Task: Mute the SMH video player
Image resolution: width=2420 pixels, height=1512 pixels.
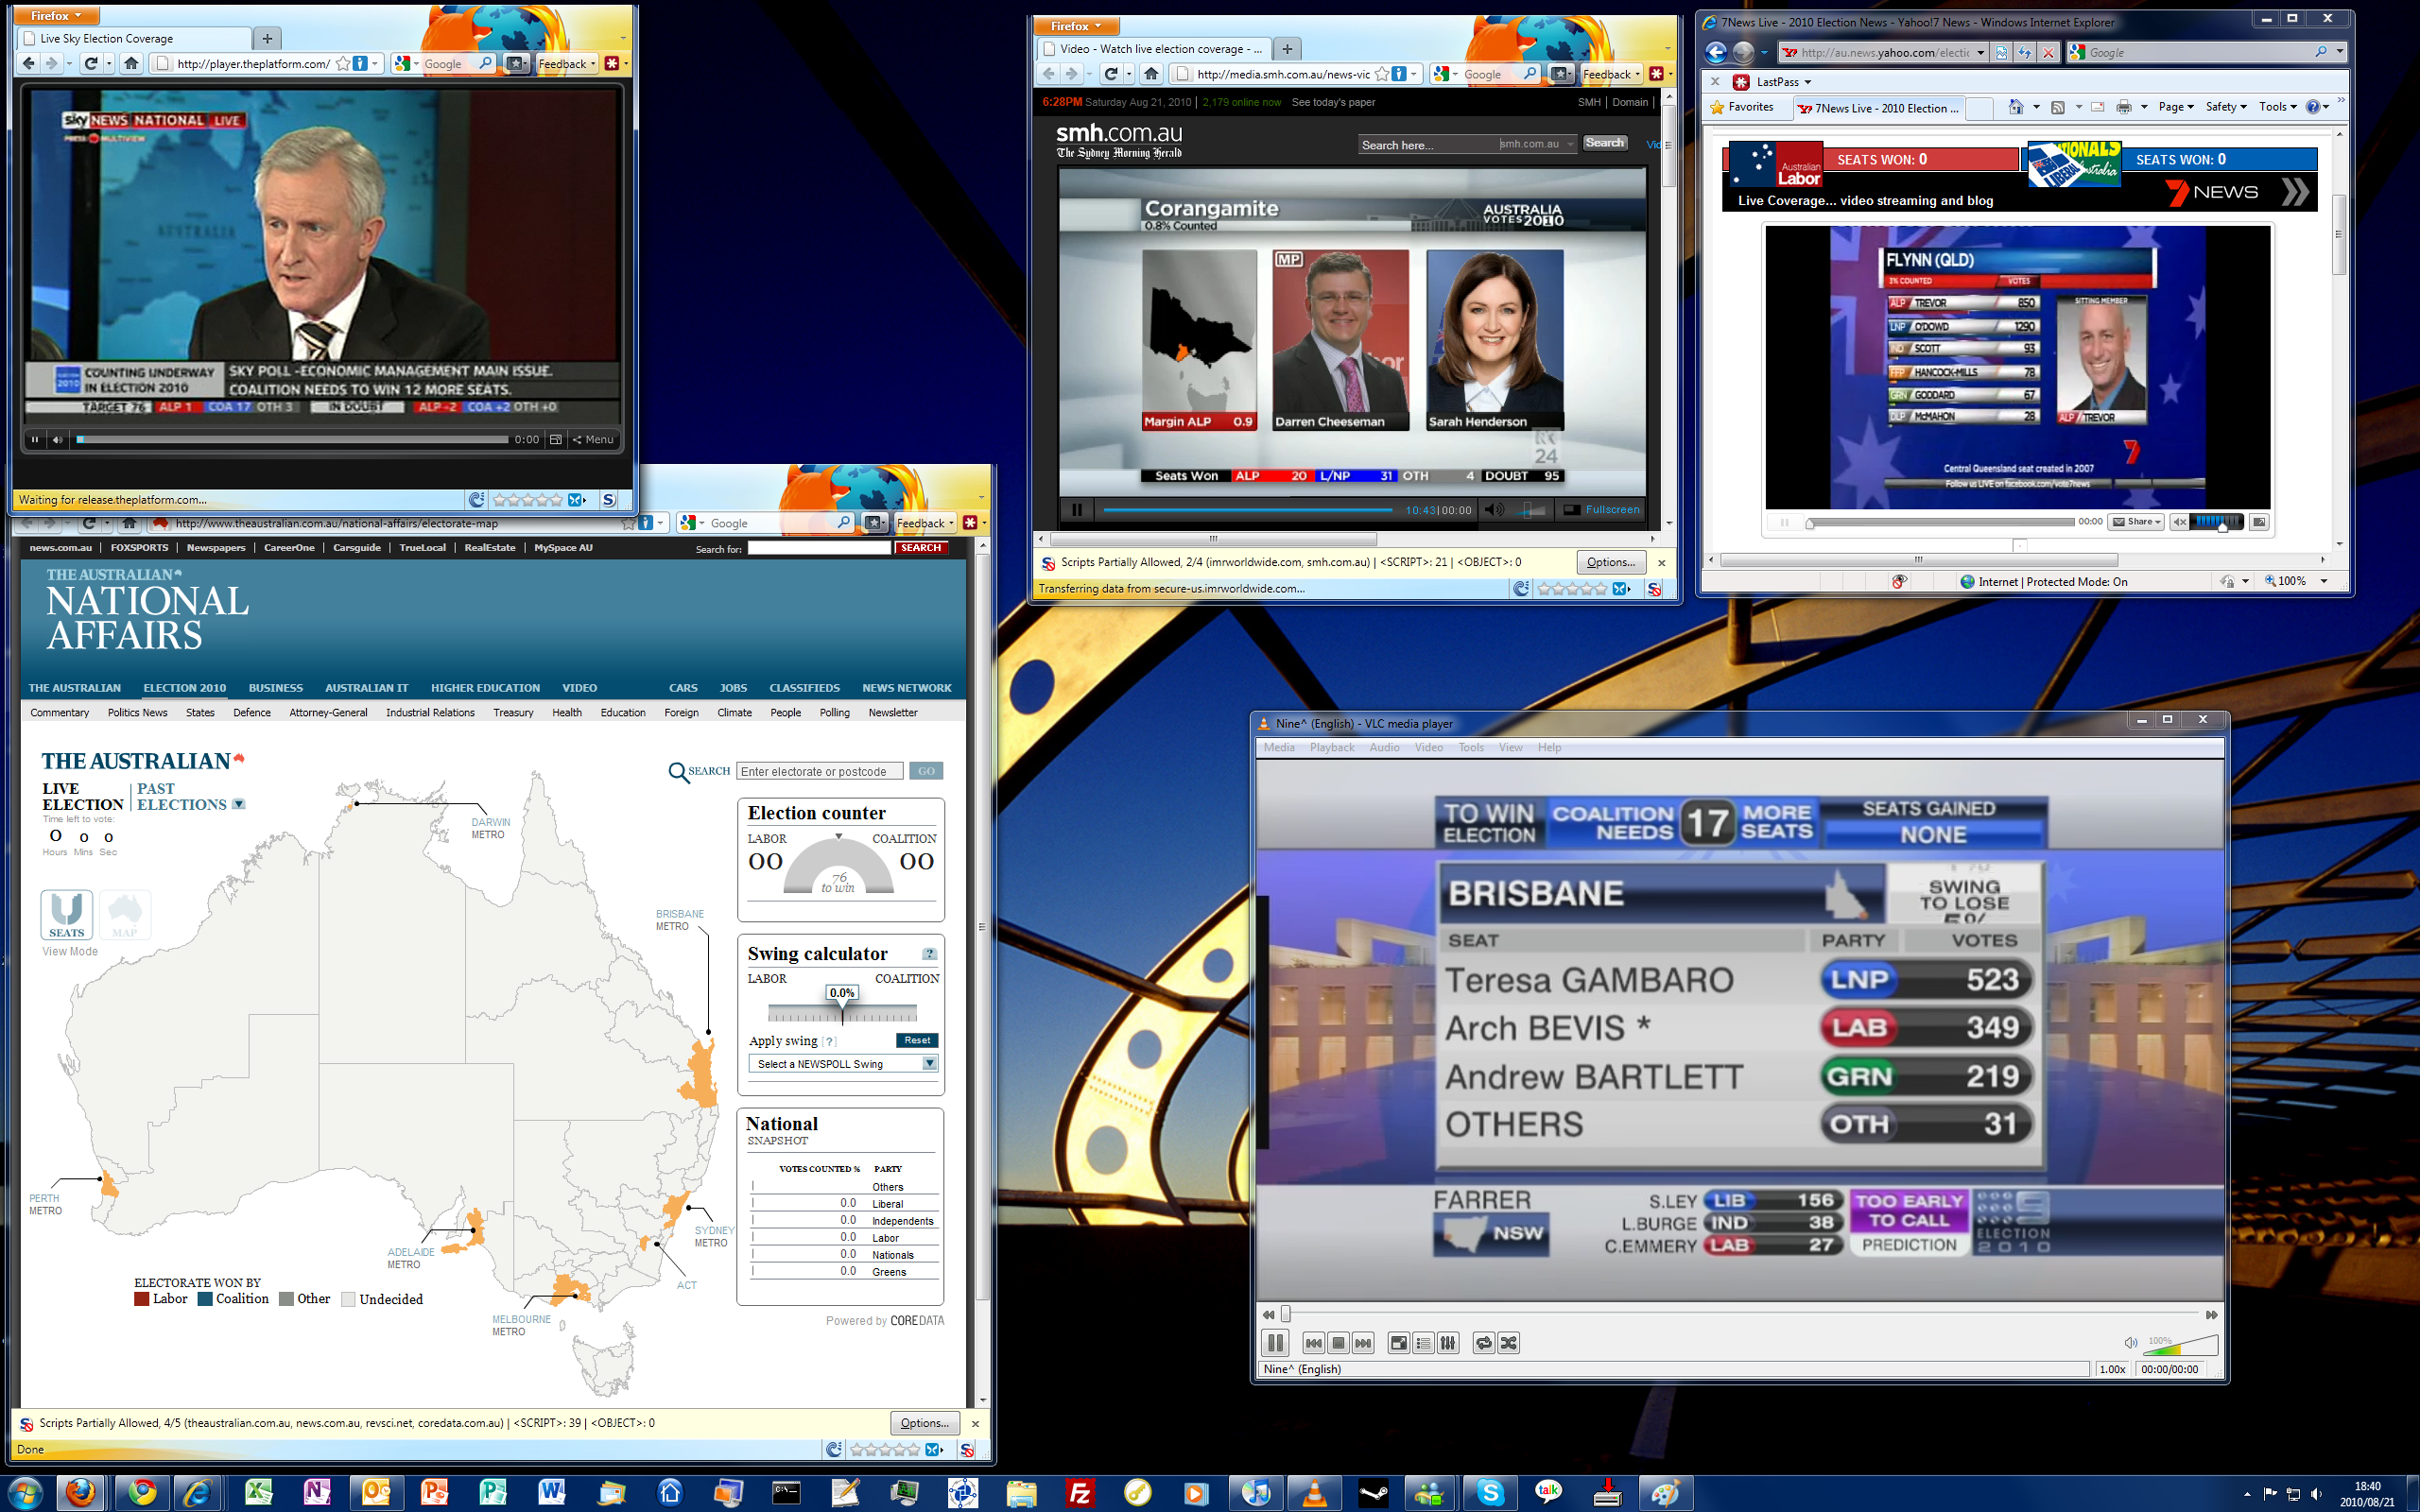Action: tap(1494, 510)
